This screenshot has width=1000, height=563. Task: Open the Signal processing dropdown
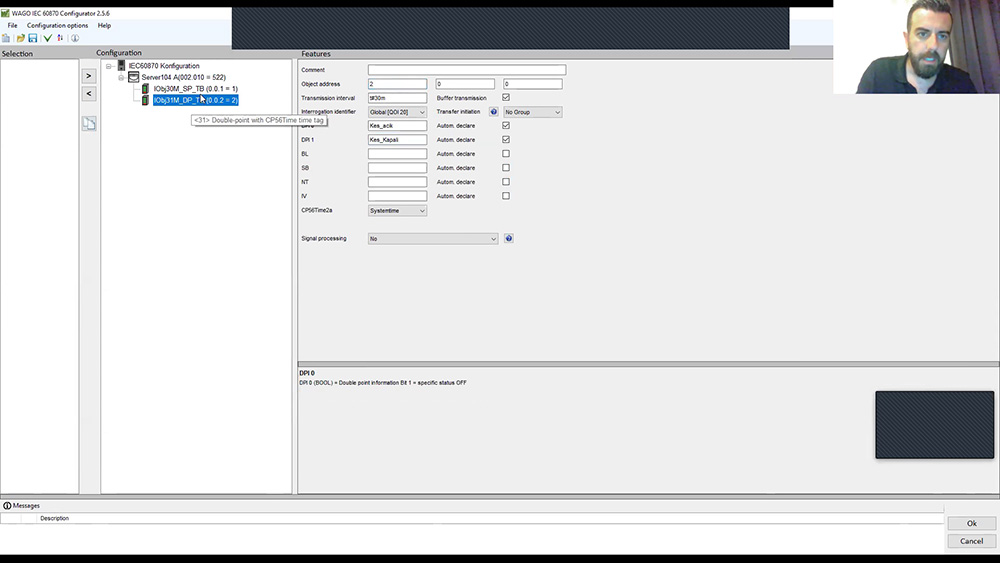point(432,238)
